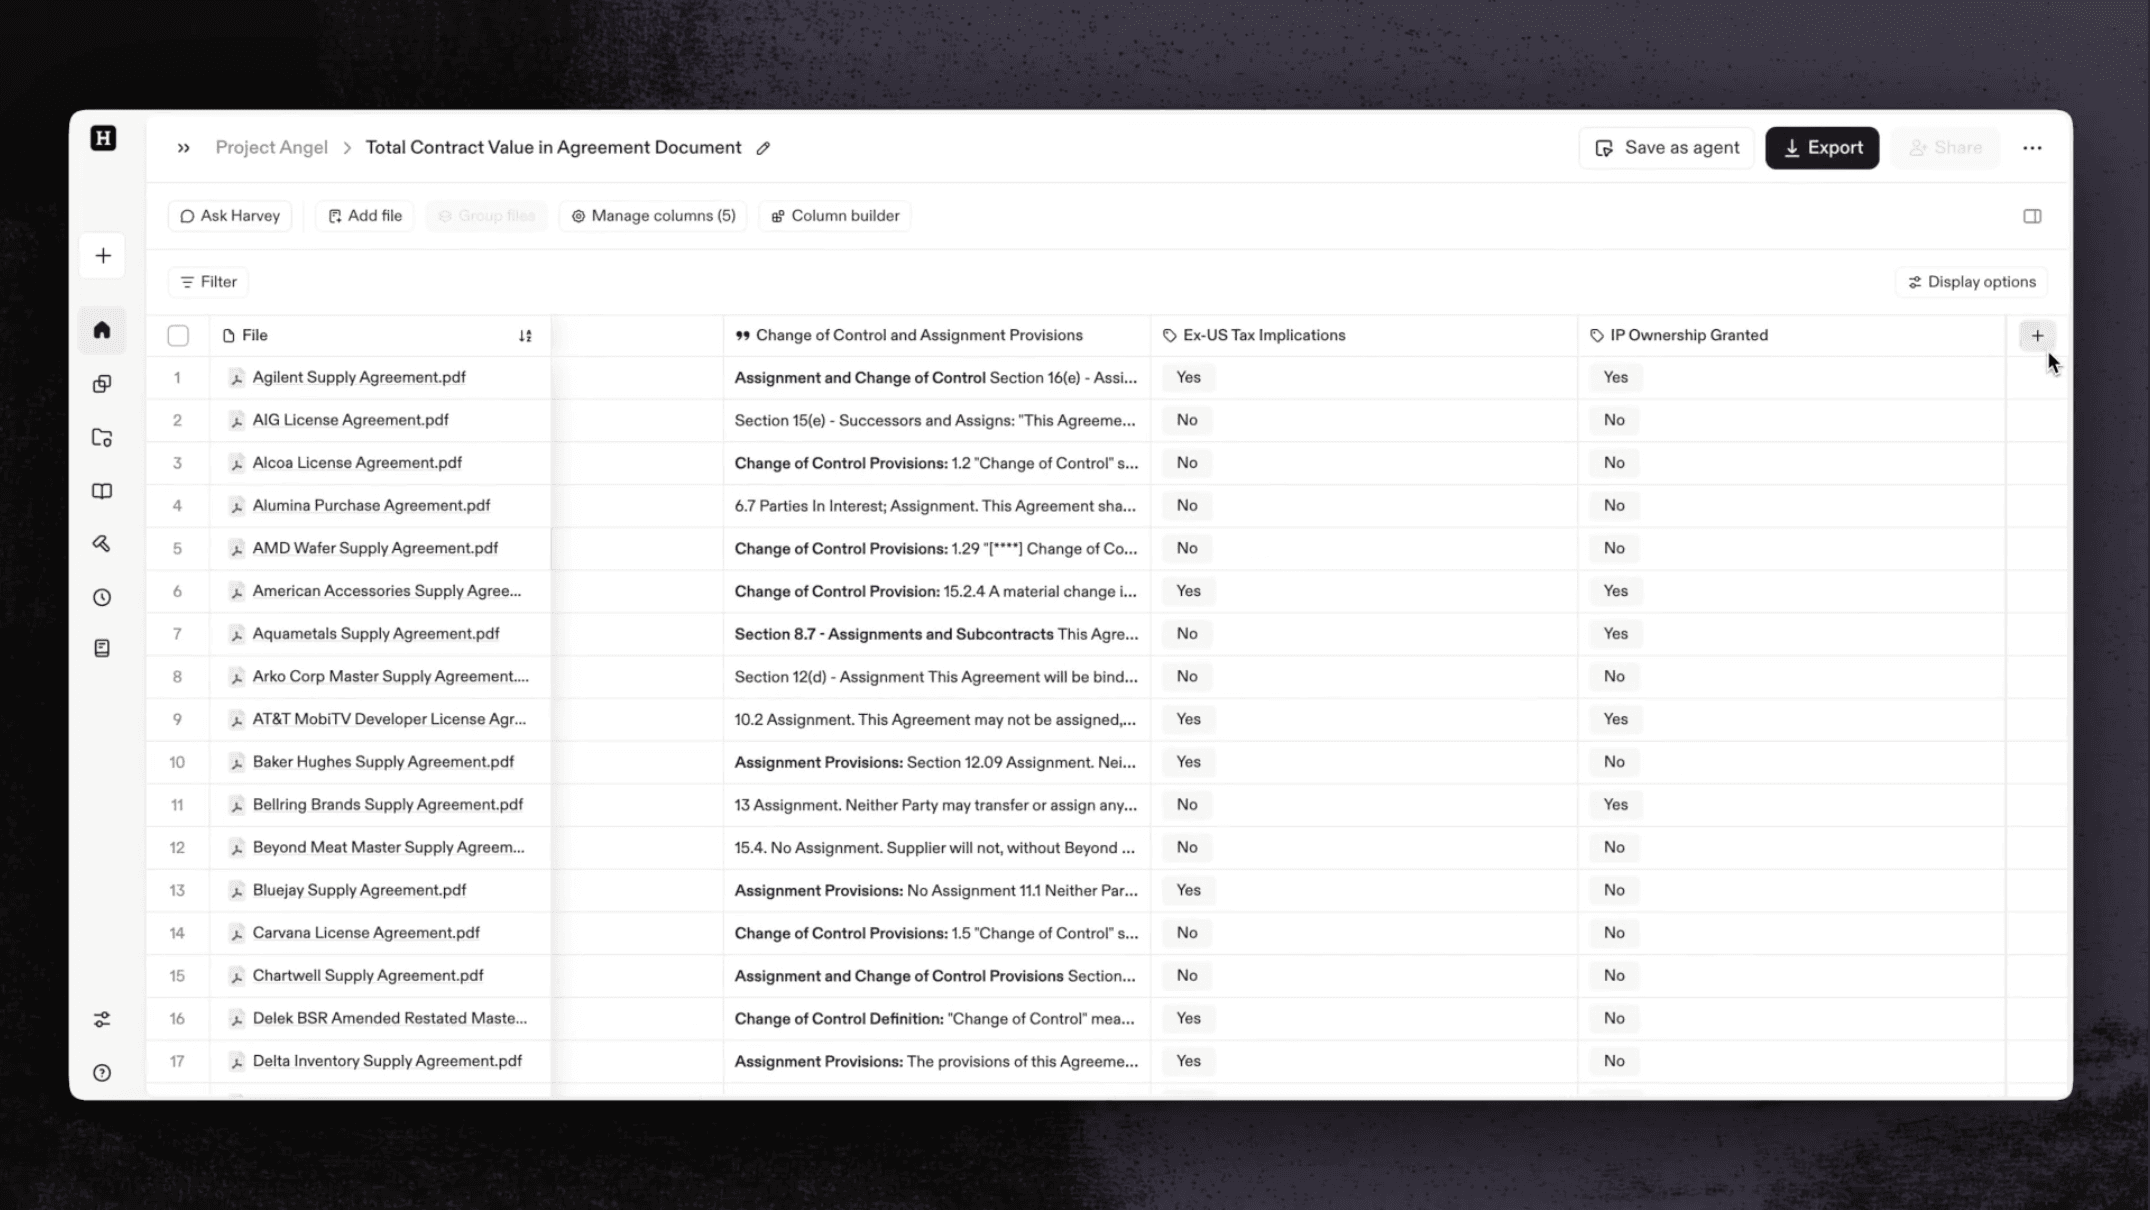Tick the select-all files checkbox
The height and width of the screenshot is (1210, 2150).
tap(178, 336)
